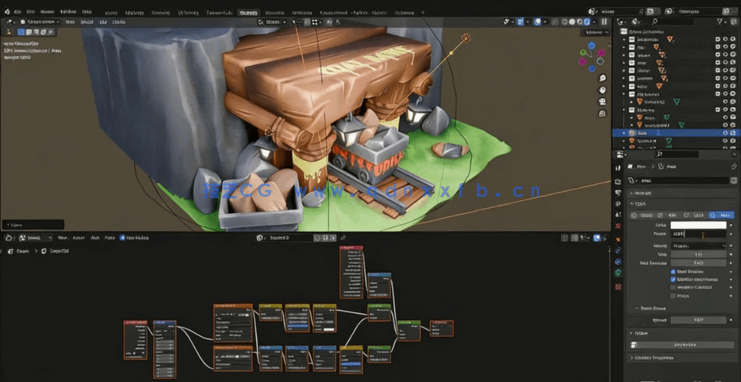Screen dimensions: 741x382
Task: Click the white light Color swatch
Action: coord(698,226)
